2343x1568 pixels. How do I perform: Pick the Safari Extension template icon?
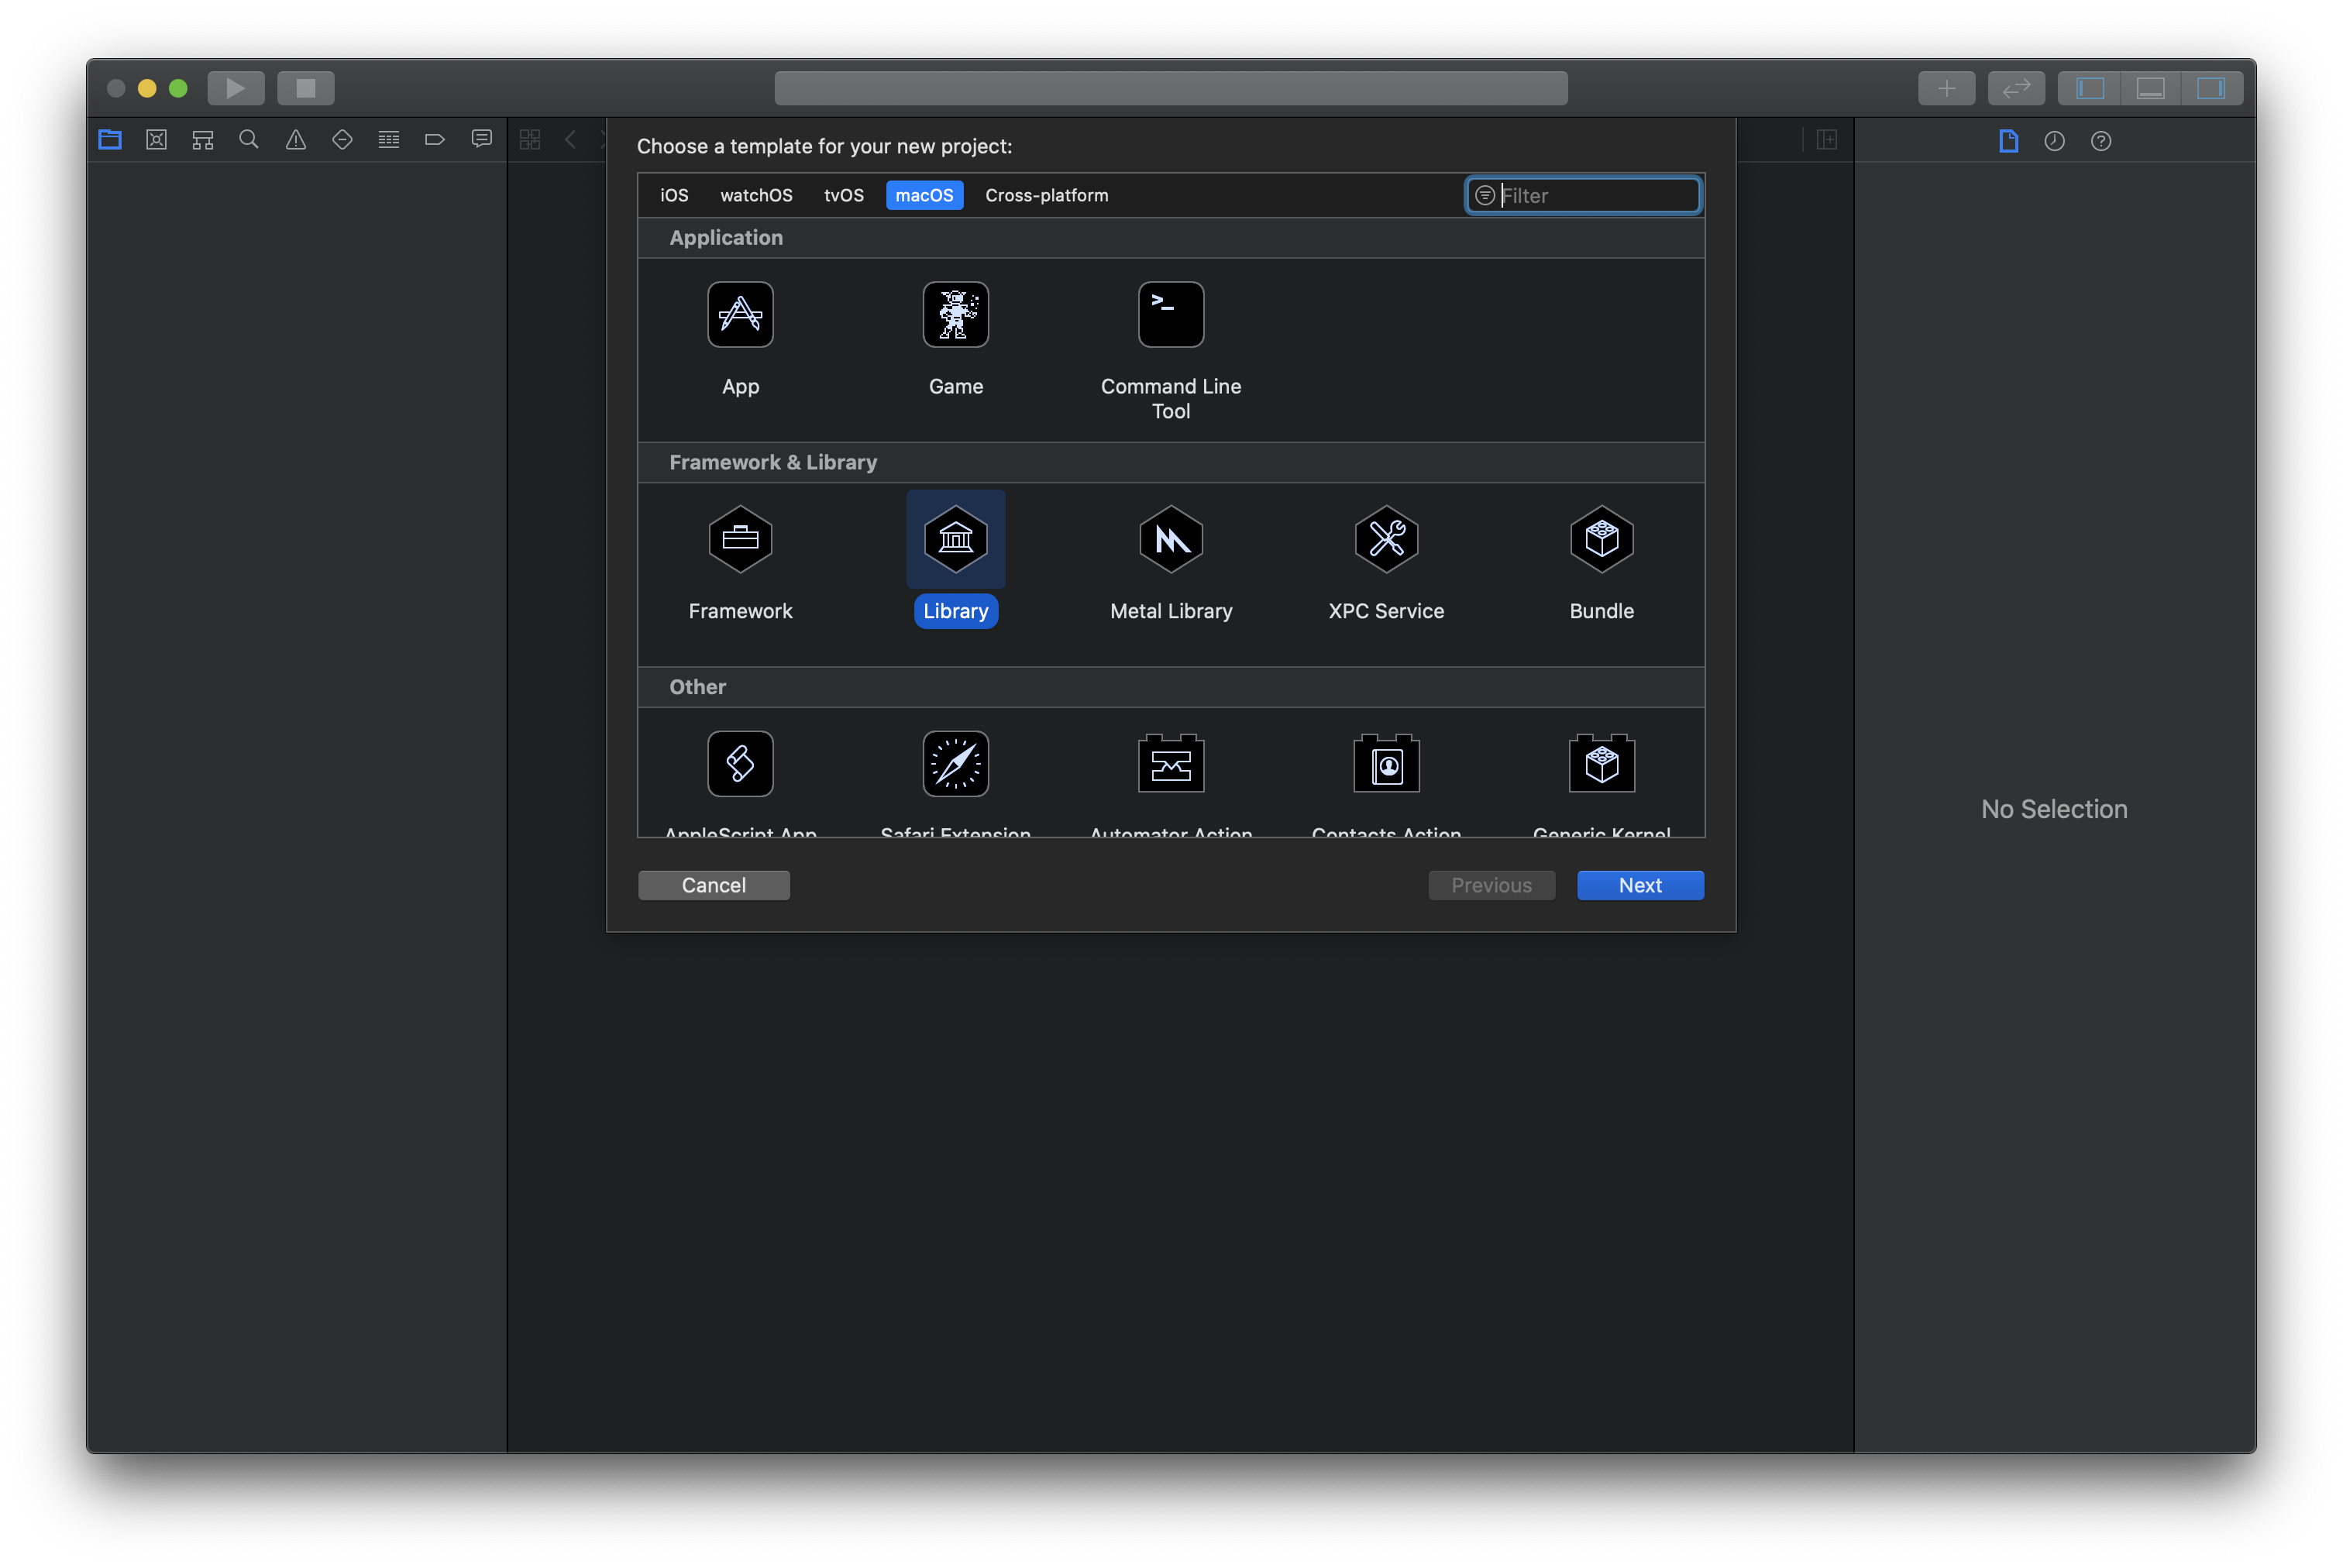tap(955, 764)
